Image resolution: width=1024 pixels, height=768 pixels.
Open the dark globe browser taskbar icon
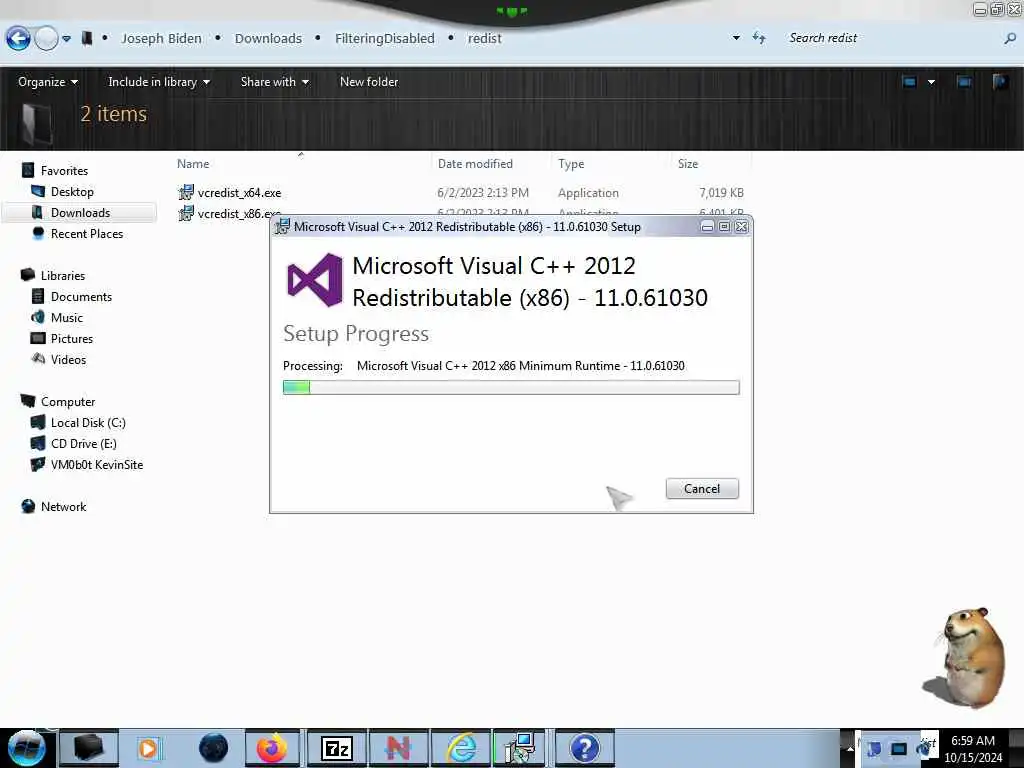[x=214, y=748]
